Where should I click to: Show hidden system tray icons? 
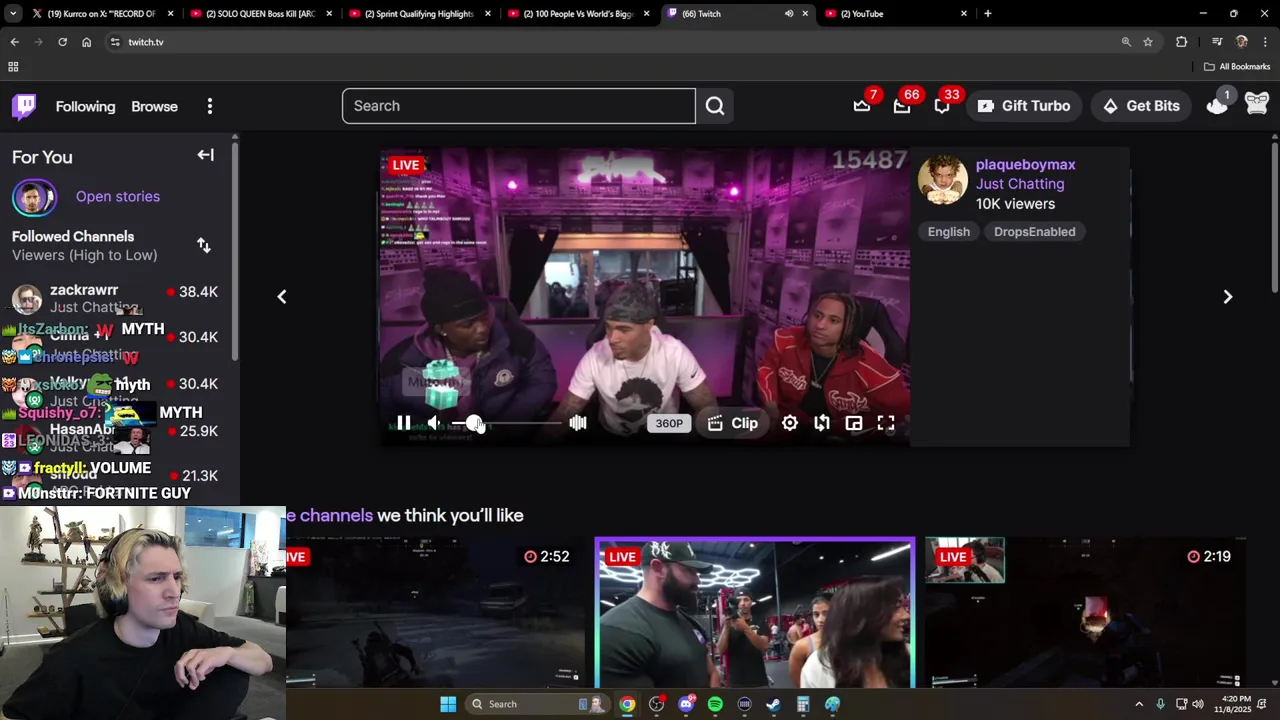1139,704
